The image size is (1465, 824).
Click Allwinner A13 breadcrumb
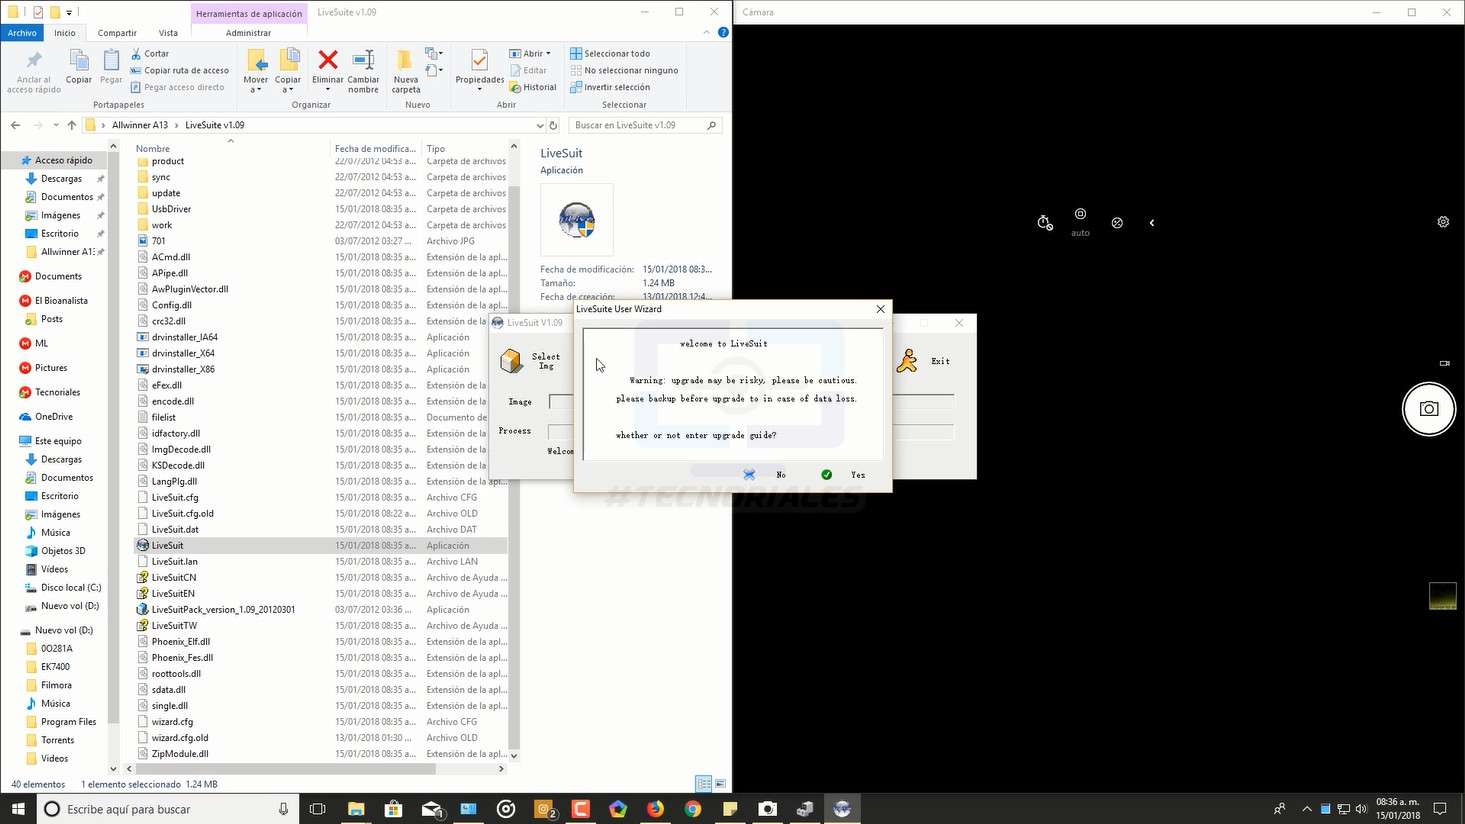click(139, 126)
